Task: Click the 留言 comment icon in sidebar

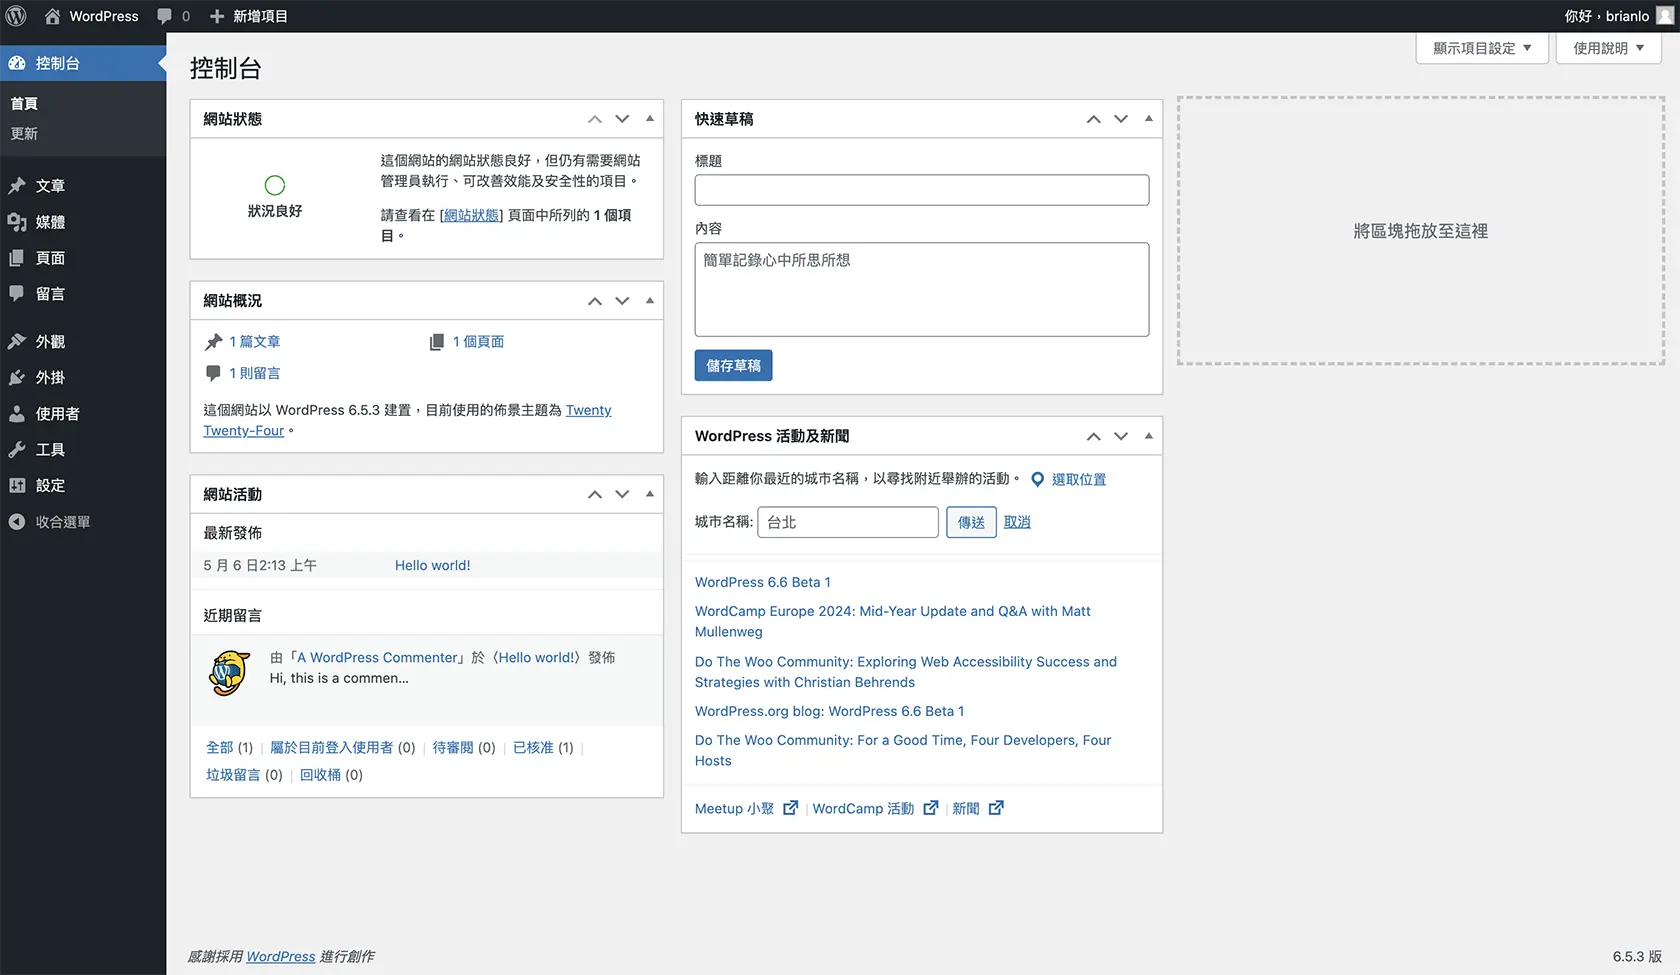Action: pos(17,294)
